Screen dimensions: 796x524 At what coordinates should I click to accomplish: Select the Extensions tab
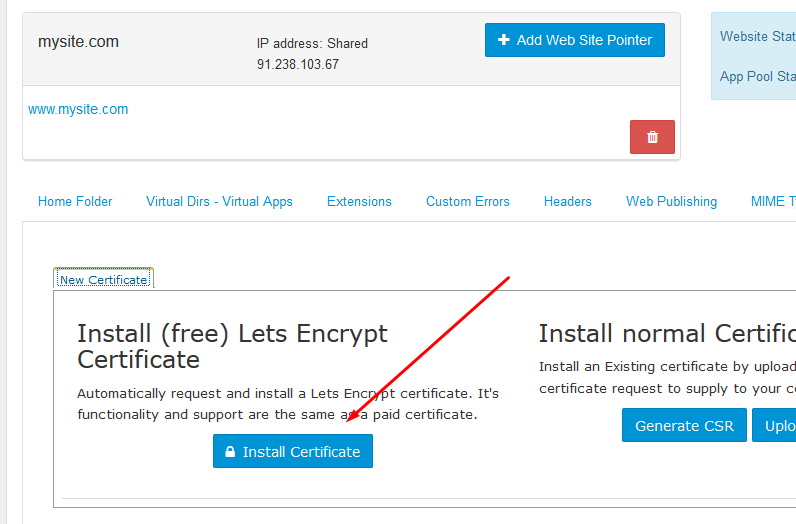tap(359, 202)
